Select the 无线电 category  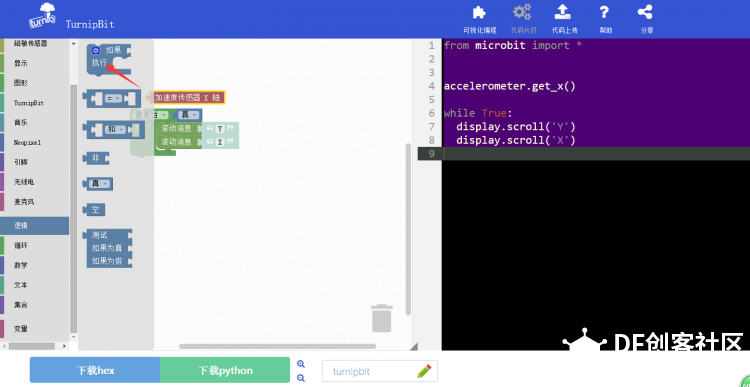pos(34,182)
